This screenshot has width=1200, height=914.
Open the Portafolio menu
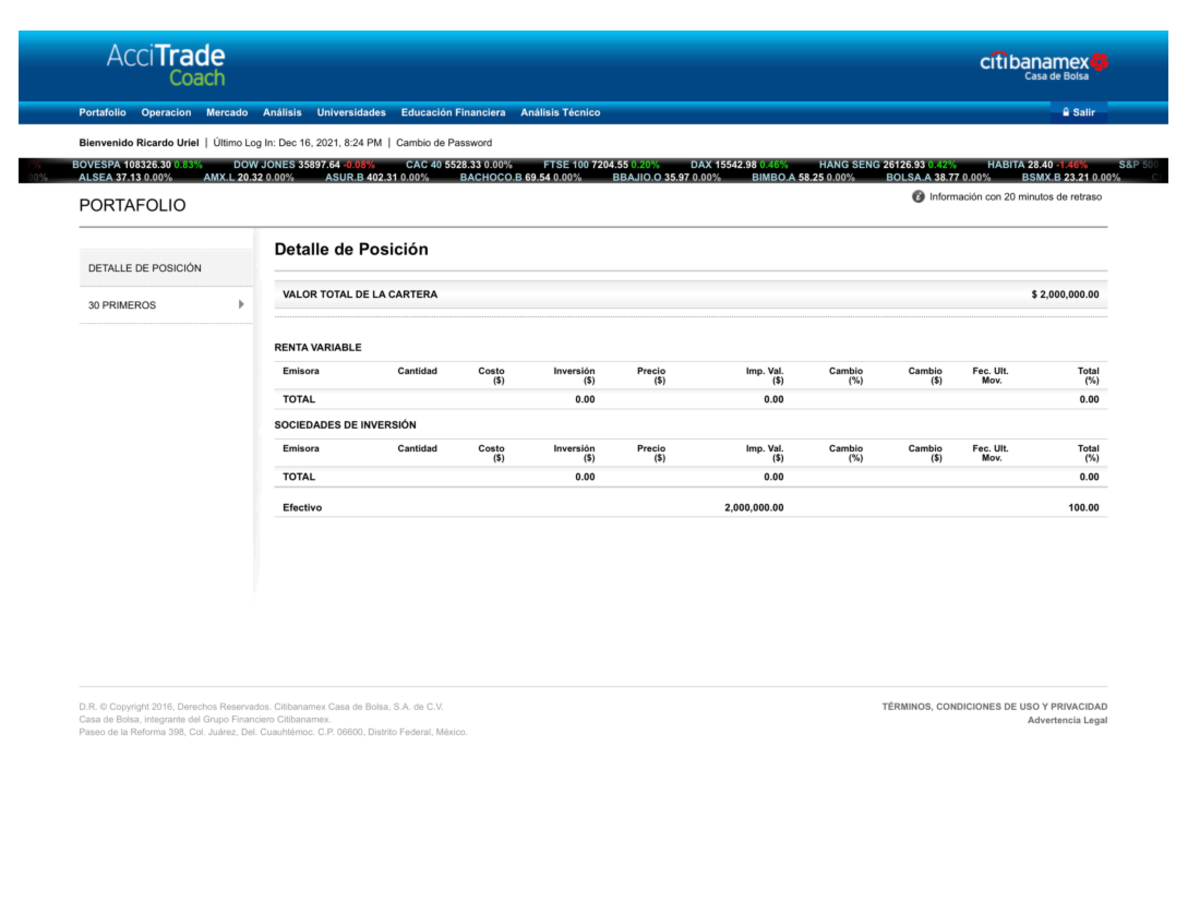point(102,113)
